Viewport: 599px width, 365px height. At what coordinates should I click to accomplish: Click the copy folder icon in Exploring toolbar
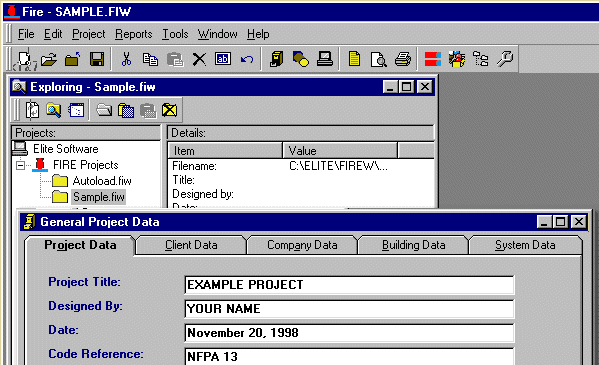126,110
